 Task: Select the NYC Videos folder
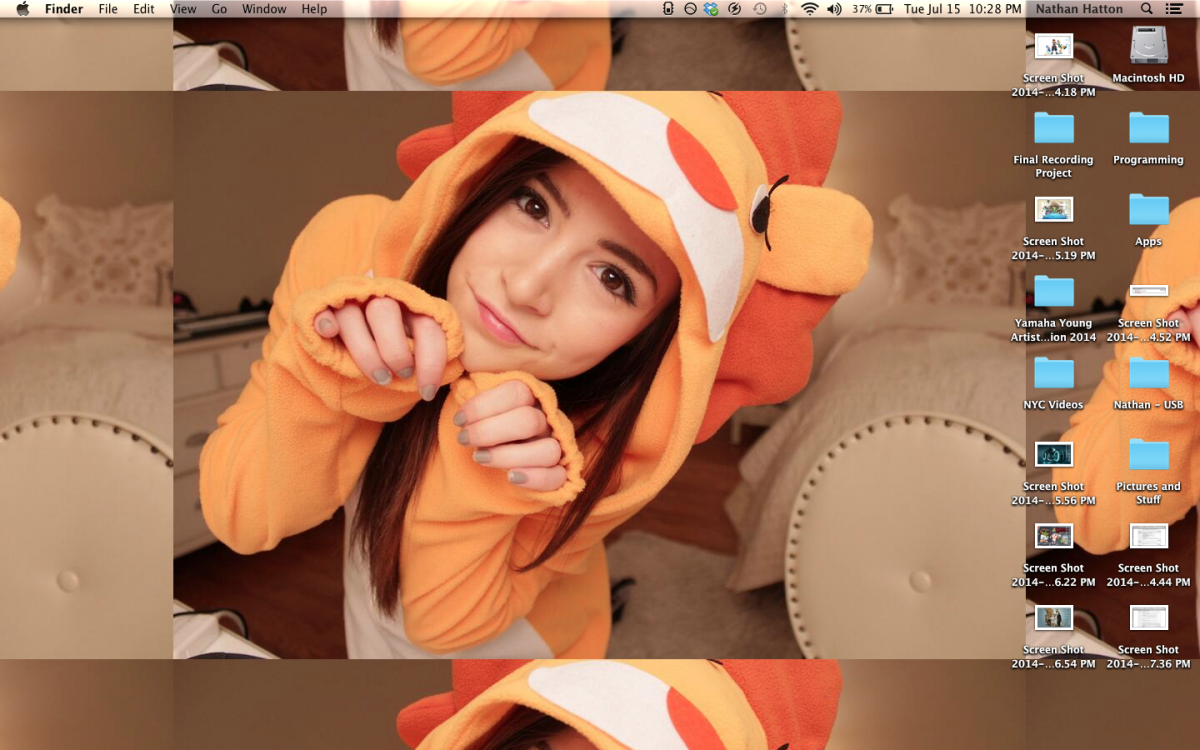pyautogui.click(x=1053, y=373)
